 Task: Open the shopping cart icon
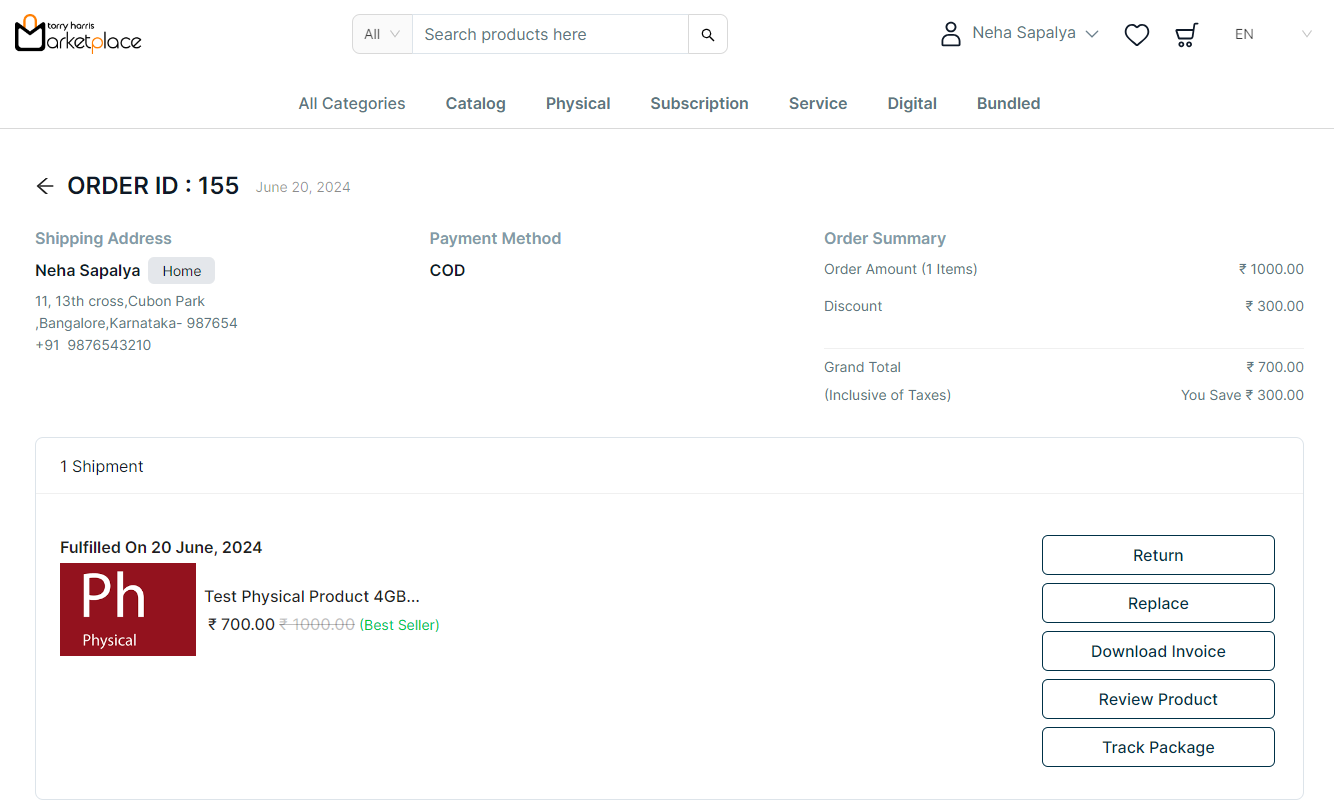point(1186,35)
